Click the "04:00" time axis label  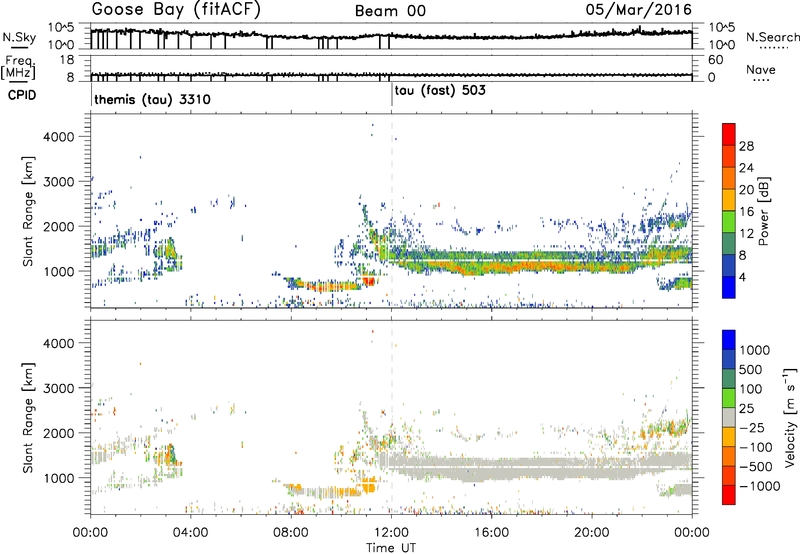191,533
